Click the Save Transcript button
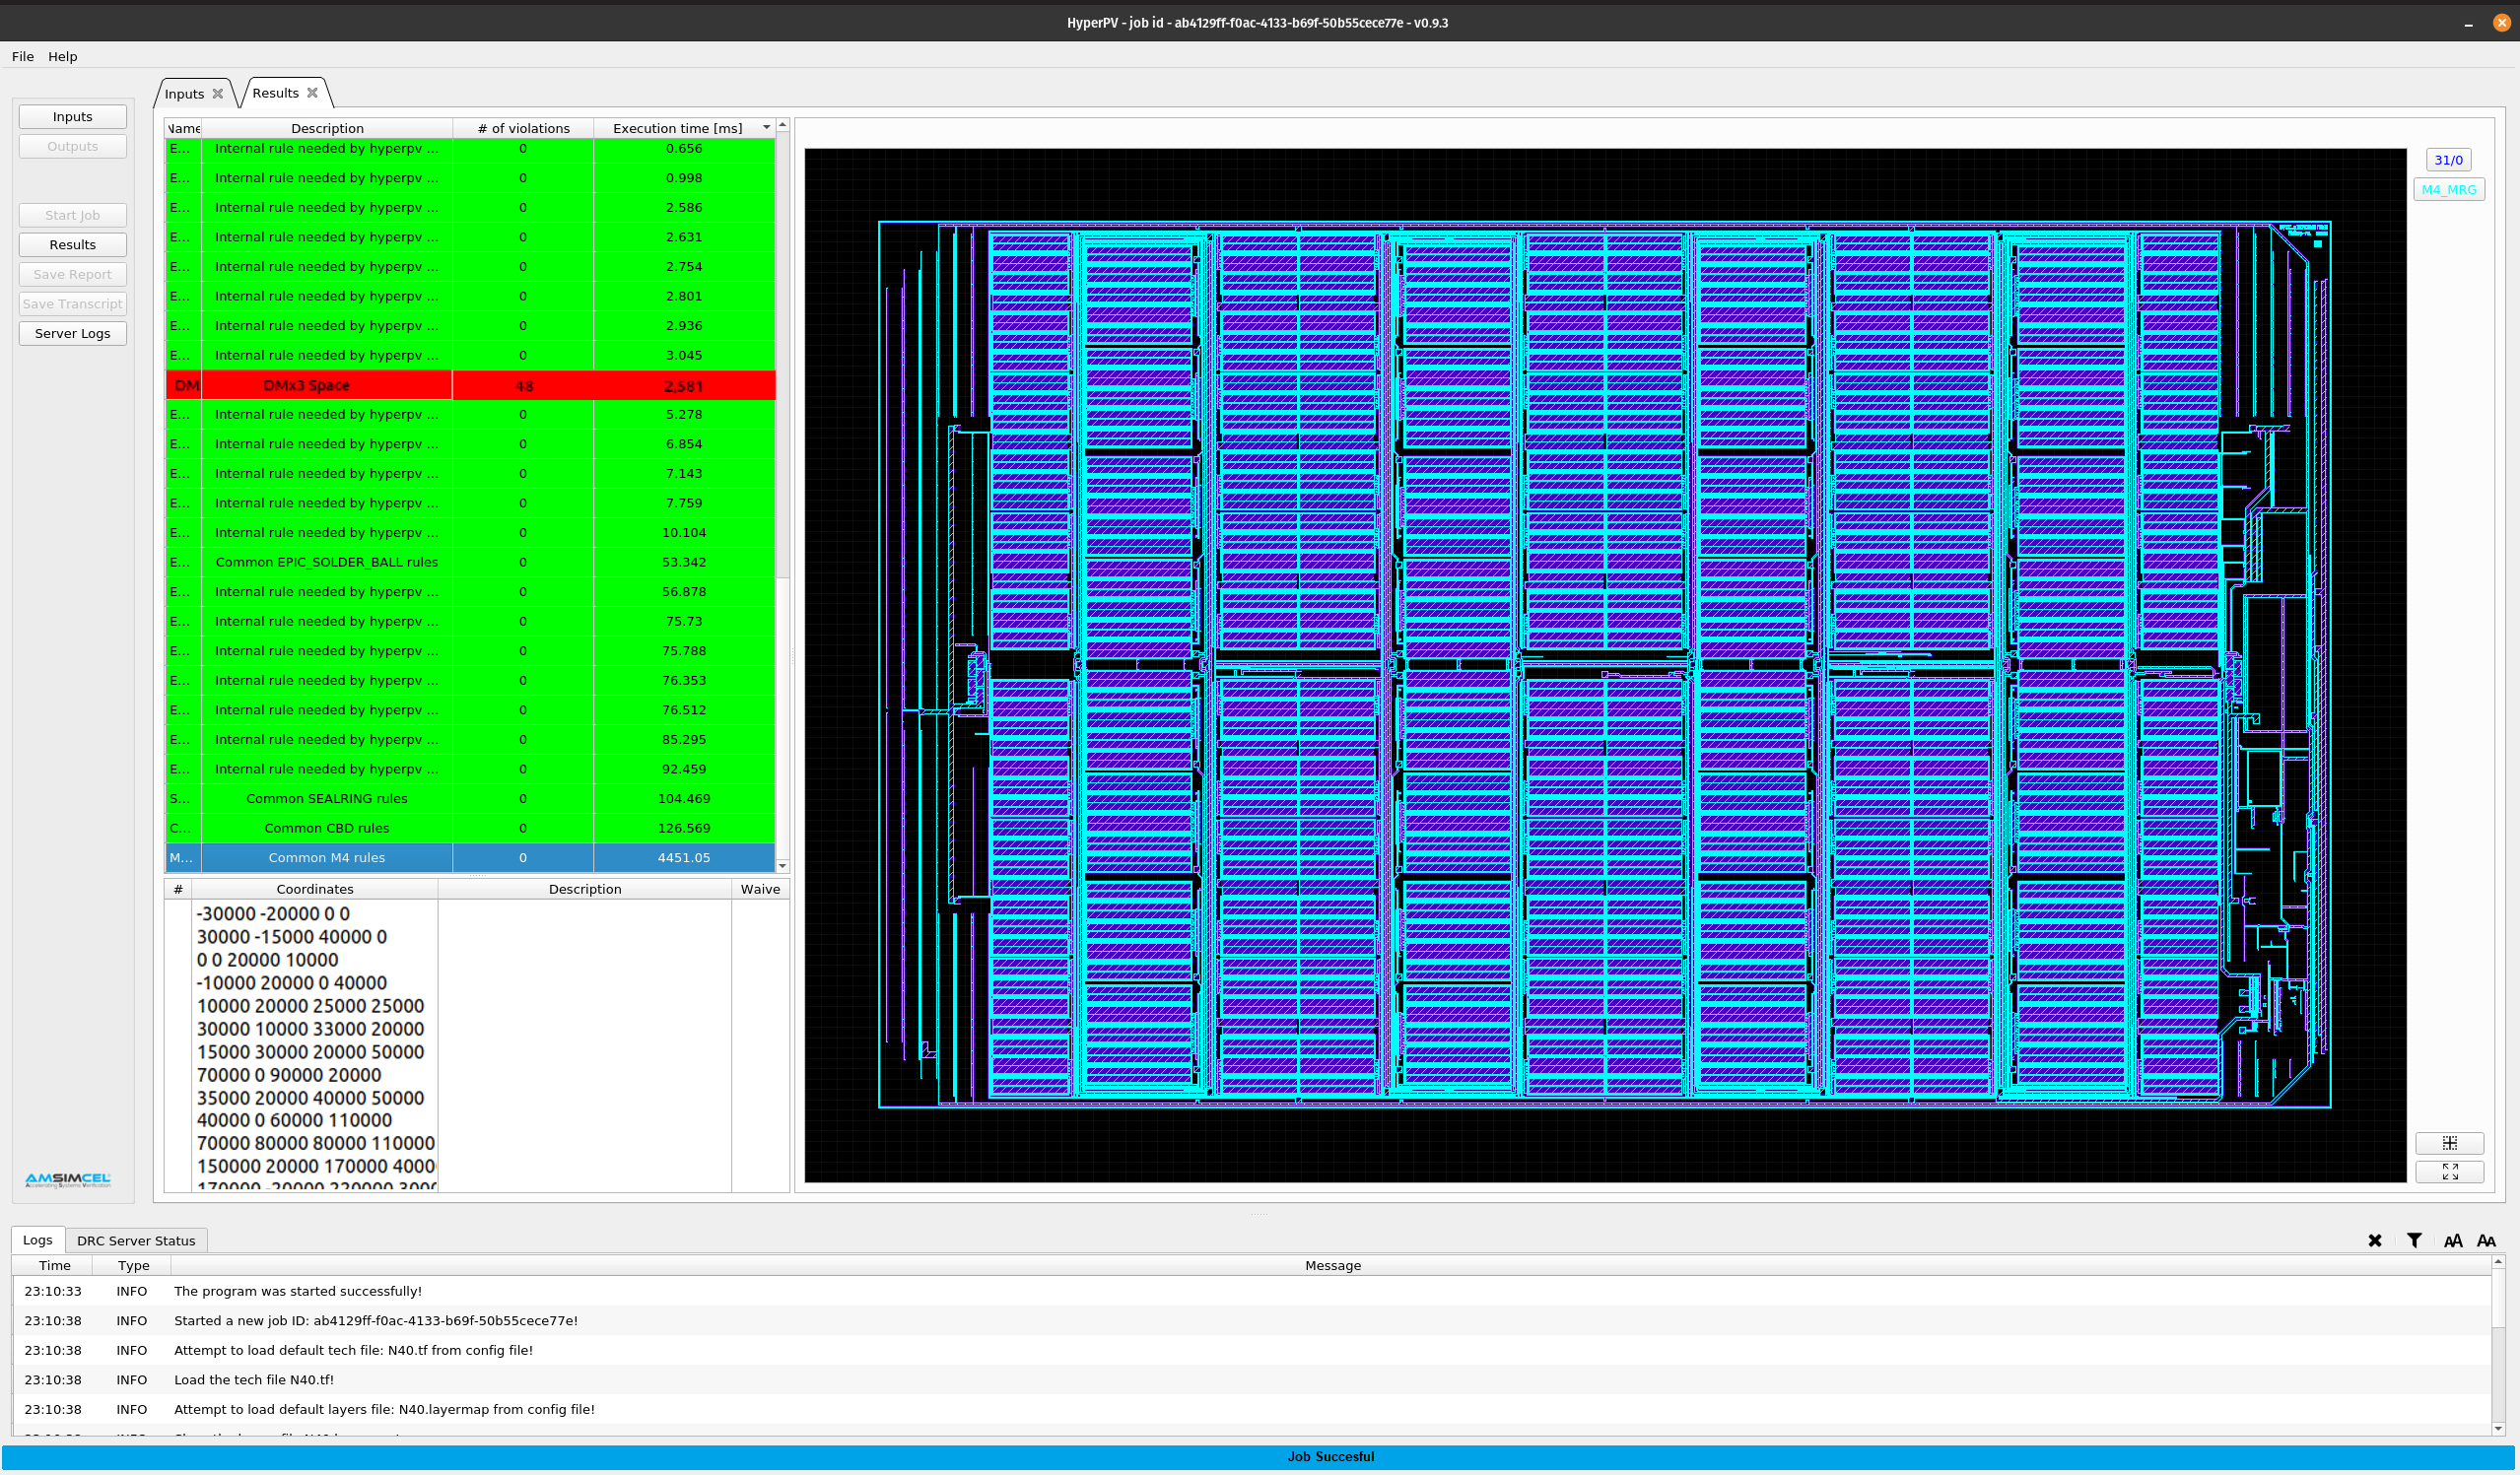 pos(73,304)
